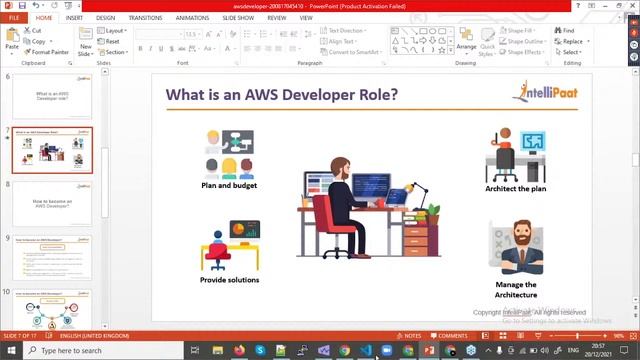This screenshot has height=360, width=640.
Task: Click the zoom out minus button
Action: click(x=551, y=336)
